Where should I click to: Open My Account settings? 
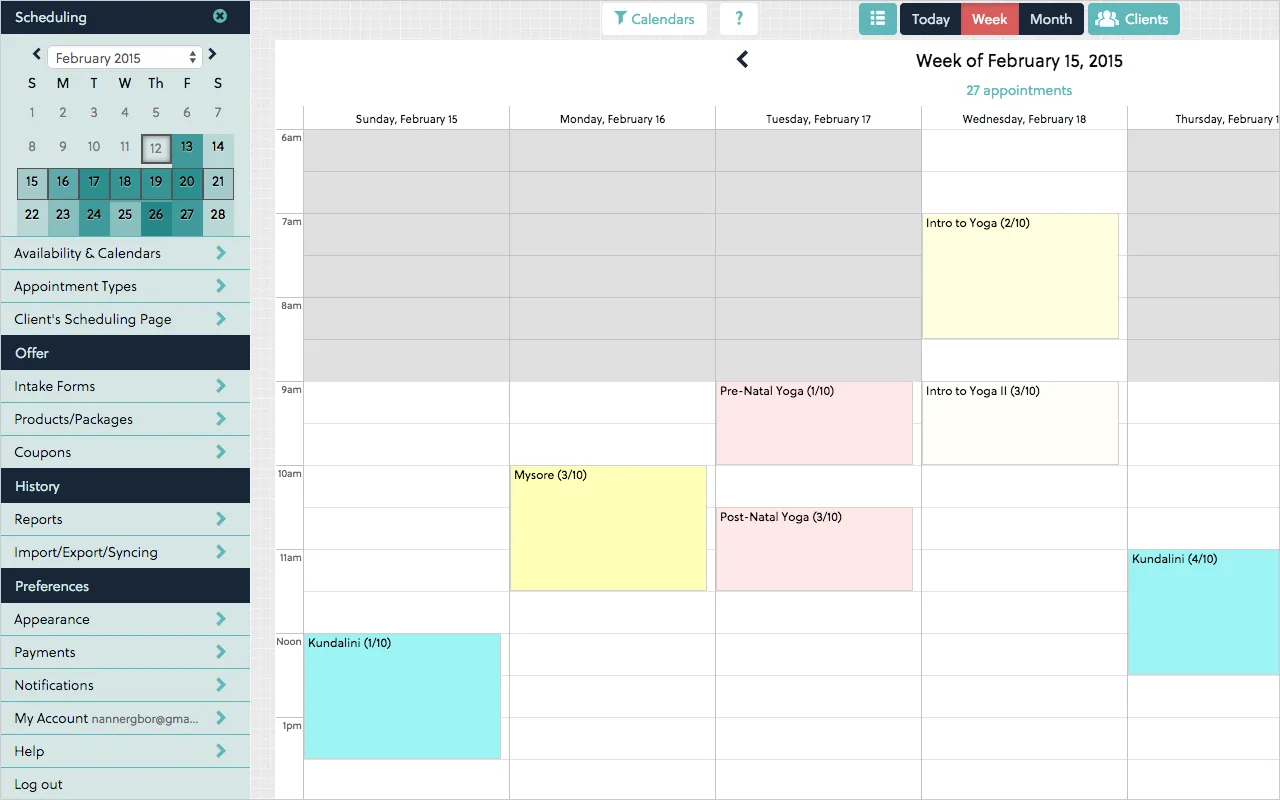[125, 718]
